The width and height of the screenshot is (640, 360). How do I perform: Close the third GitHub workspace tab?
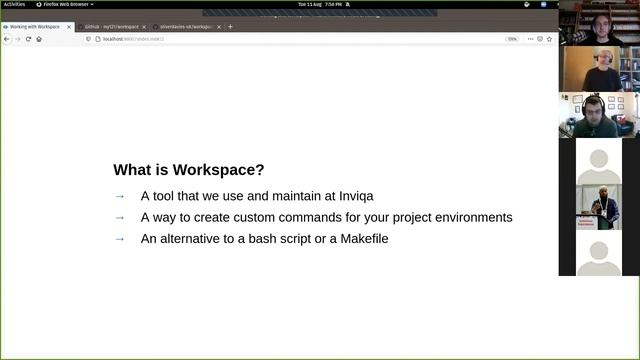point(219,27)
